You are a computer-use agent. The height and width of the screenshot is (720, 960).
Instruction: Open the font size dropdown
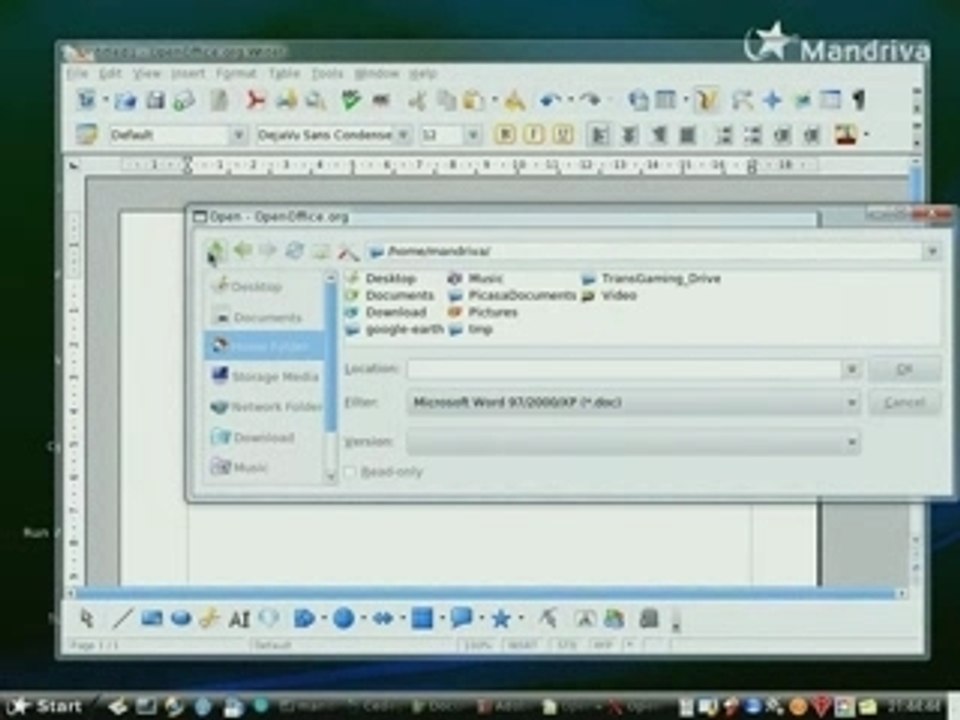click(x=473, y=135)
